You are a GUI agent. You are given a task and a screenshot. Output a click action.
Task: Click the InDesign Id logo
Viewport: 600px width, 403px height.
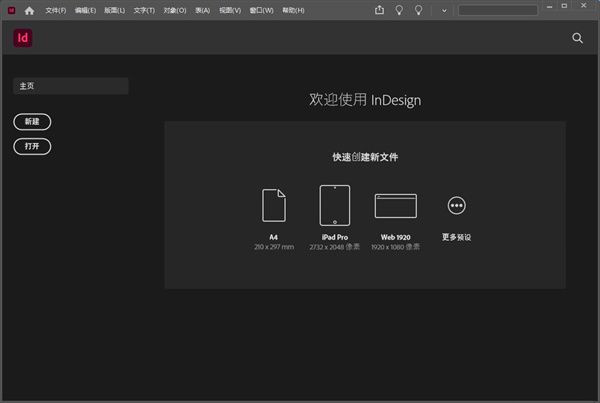coord(23,38)
